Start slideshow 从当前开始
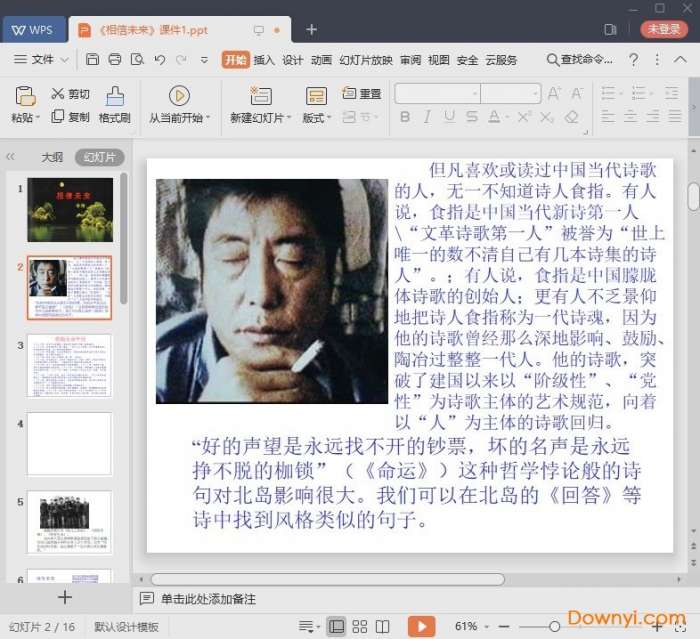 pyautogui.click(x=179, y=104)
